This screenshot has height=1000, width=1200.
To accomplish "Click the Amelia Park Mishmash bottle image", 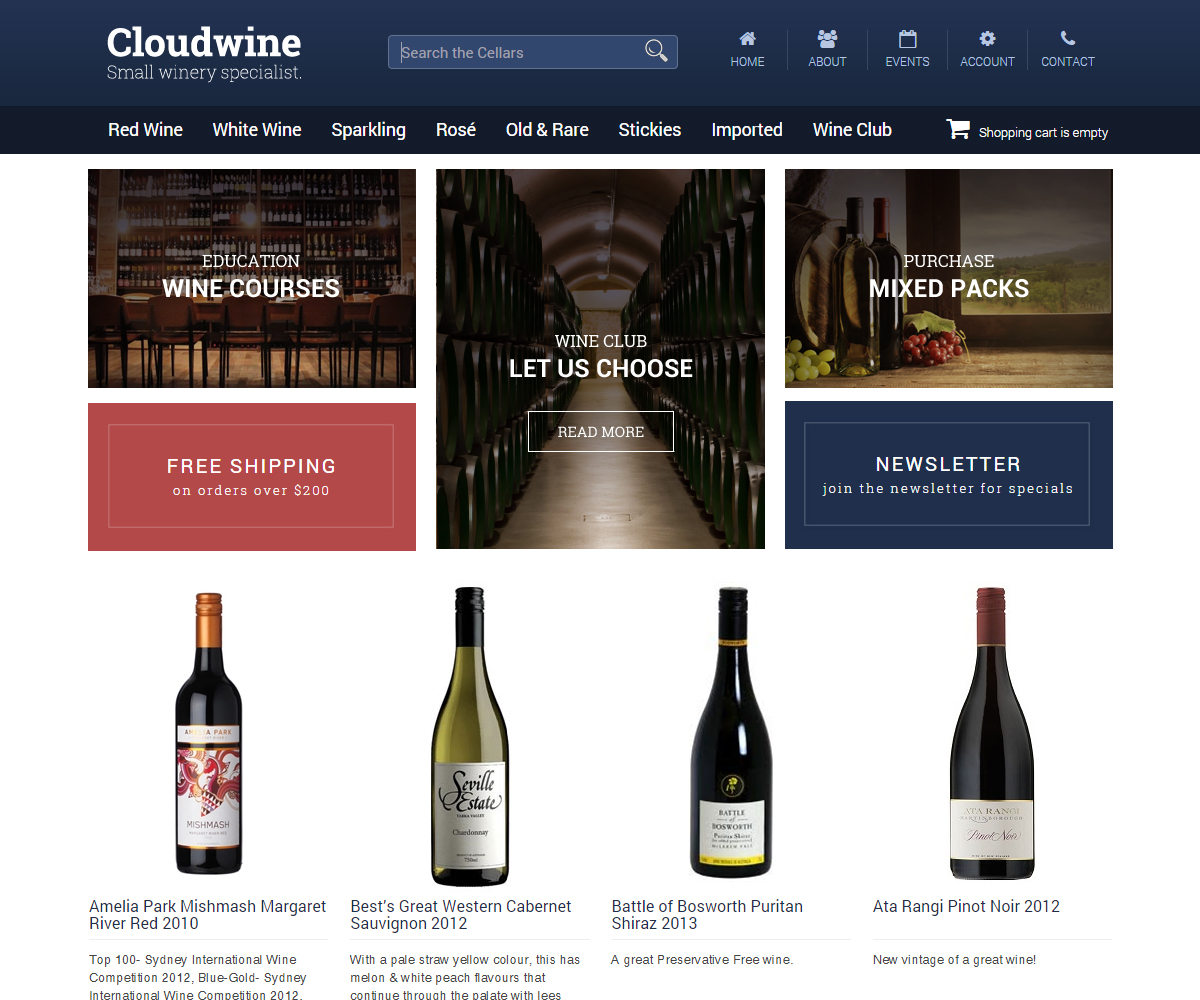I will point(208,733).
